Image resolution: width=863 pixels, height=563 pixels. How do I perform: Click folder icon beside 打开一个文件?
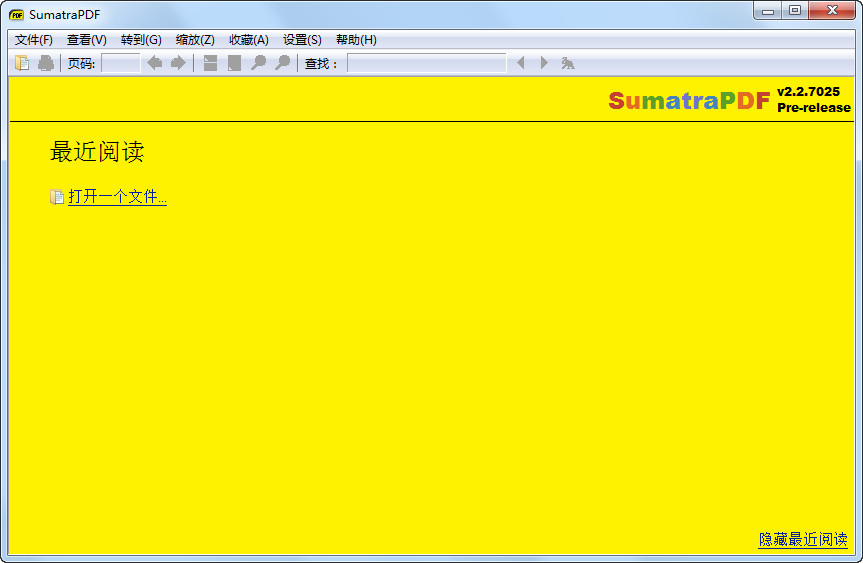[57, 197]
